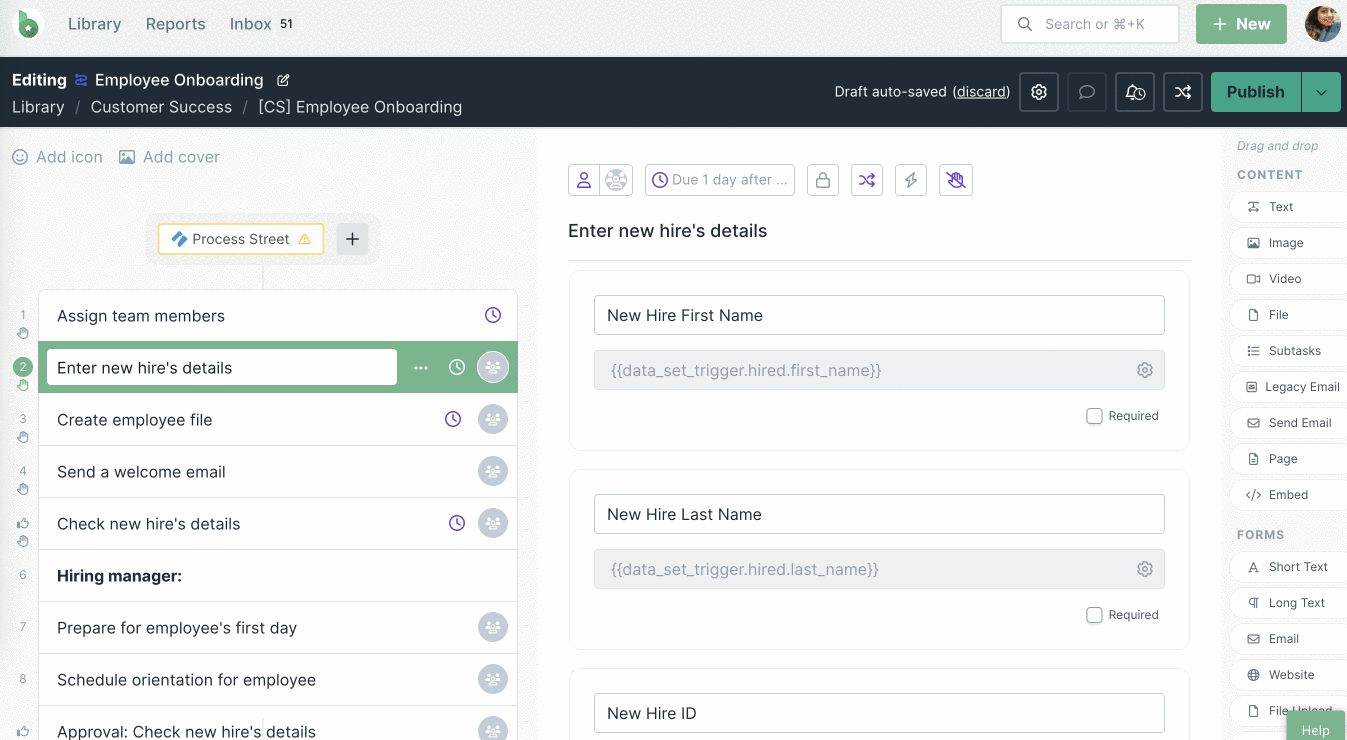Viewport: 1347px width, 740px height.
Task: Click the discard link for the draft
Action: [x=980, y=91]
